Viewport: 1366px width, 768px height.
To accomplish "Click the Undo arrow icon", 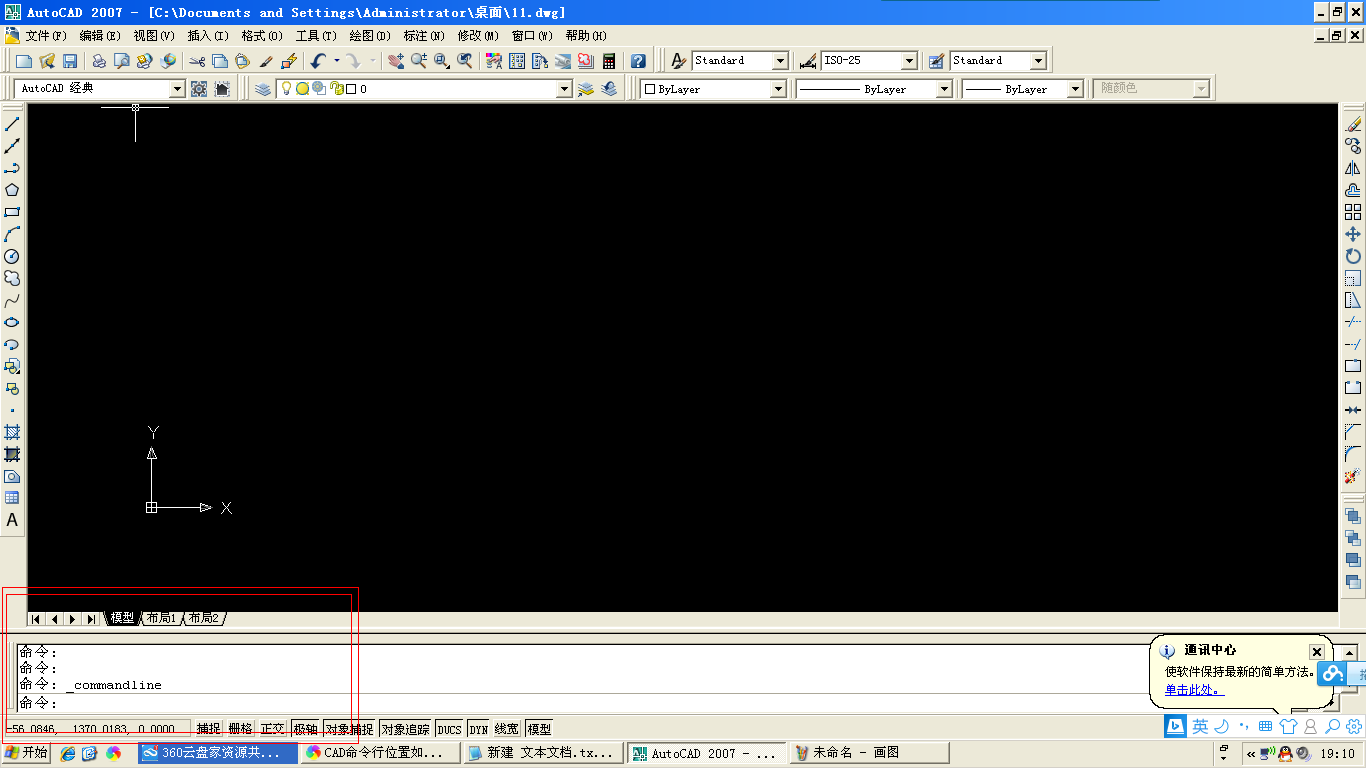I will coord(318,61).
